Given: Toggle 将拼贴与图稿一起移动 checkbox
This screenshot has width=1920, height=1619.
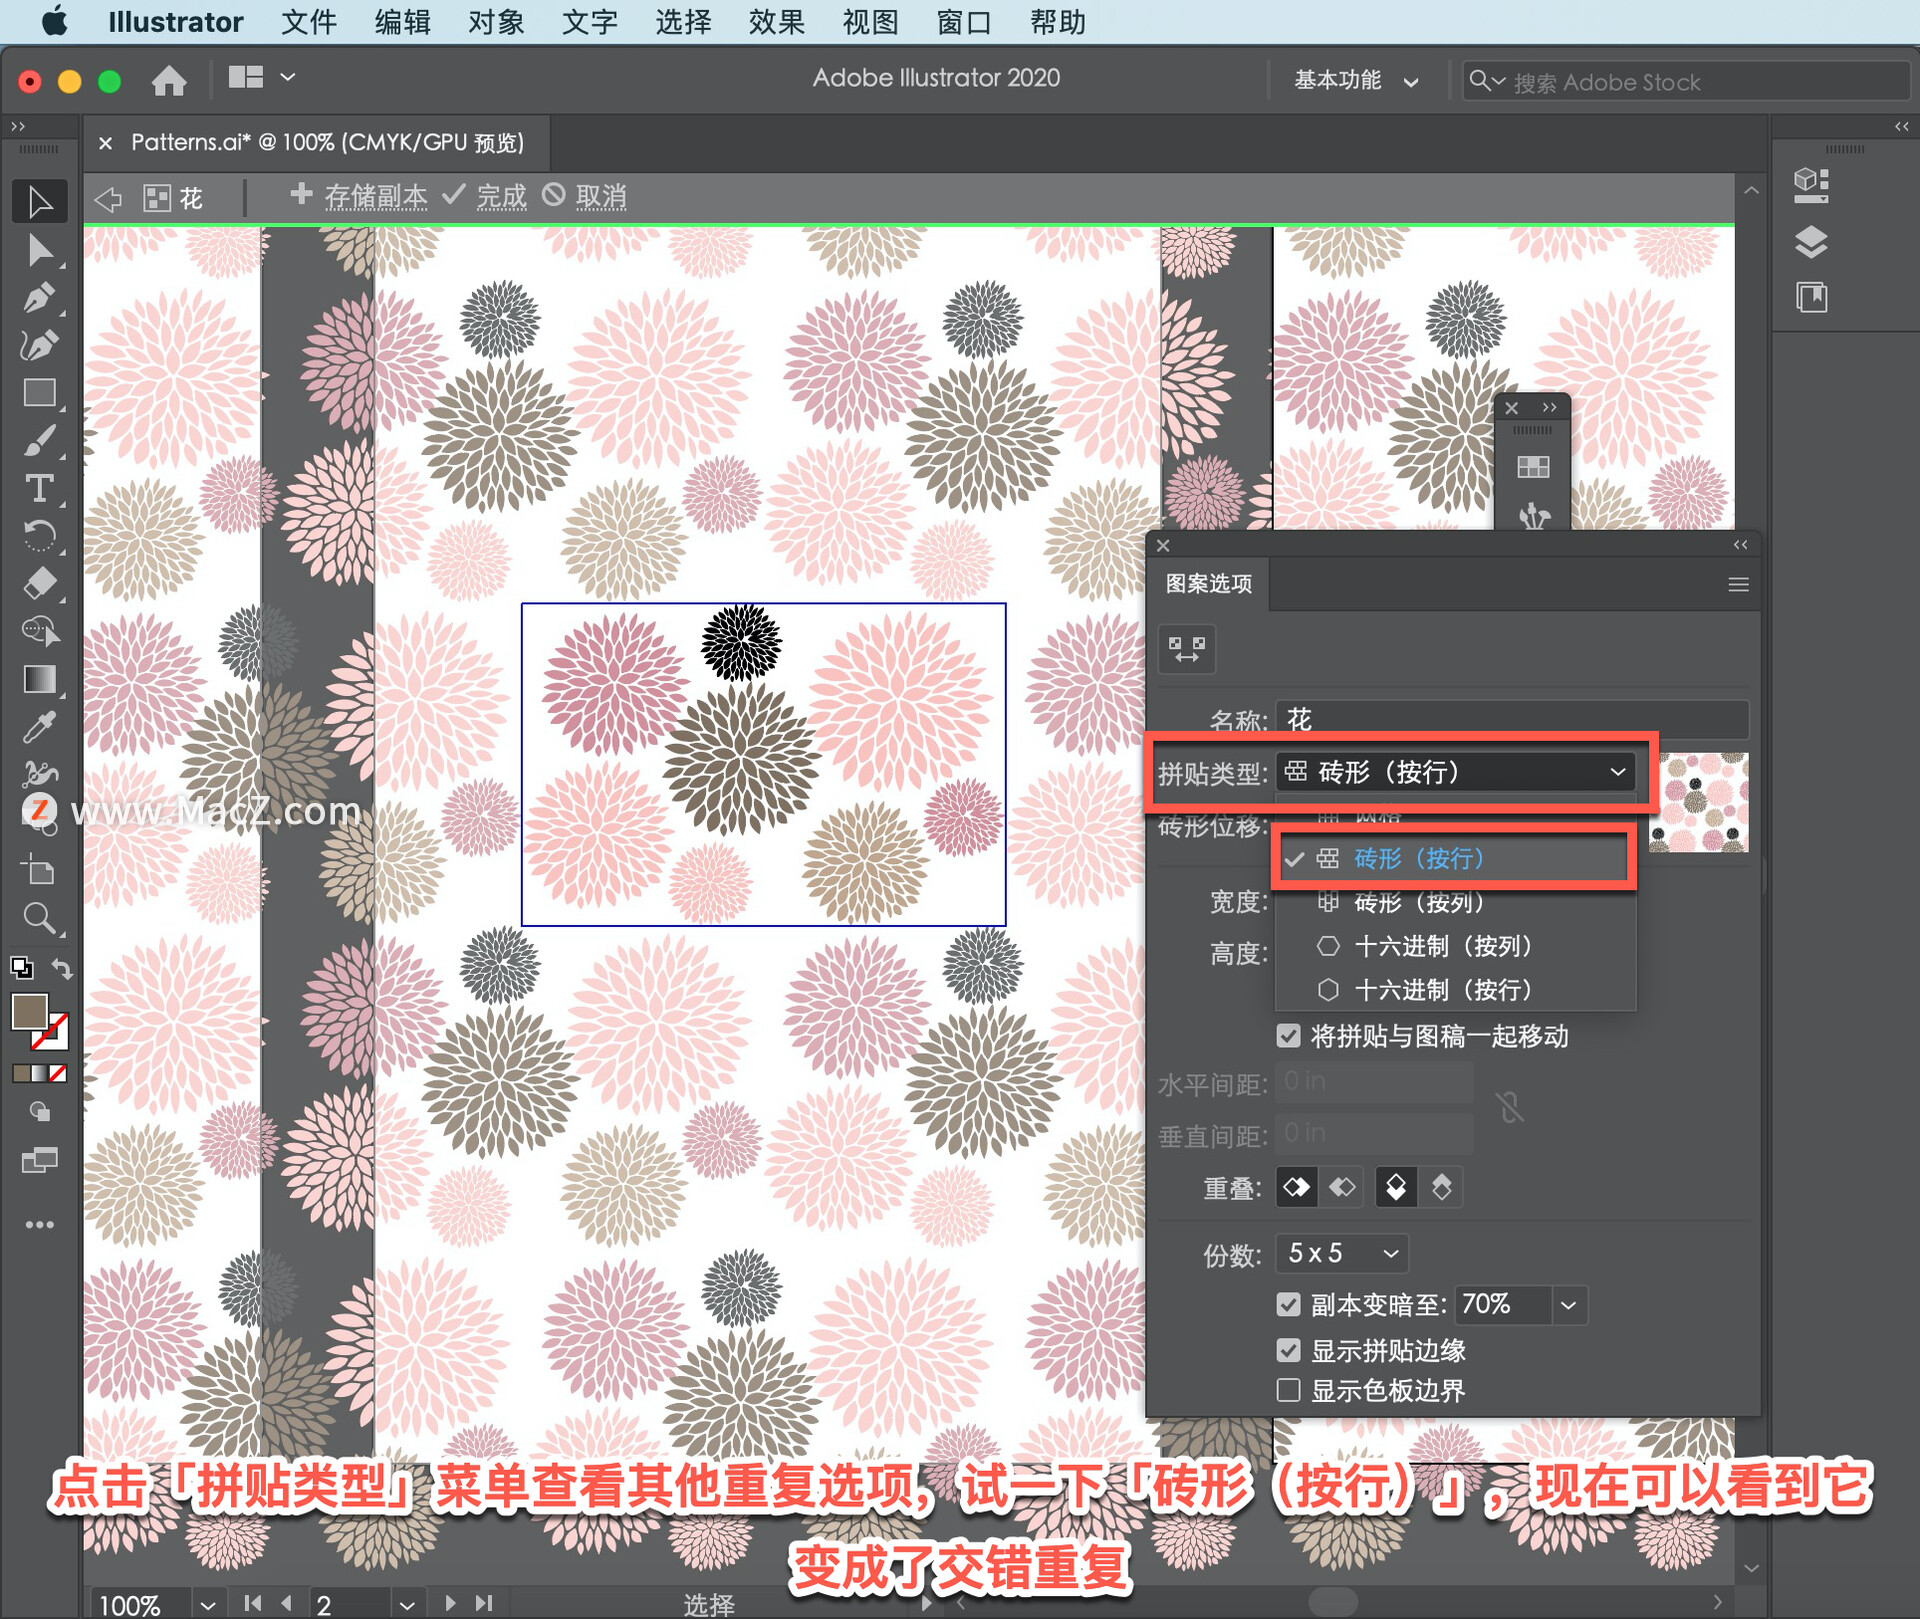Looking at the screenshot, I should 1288,1036.
